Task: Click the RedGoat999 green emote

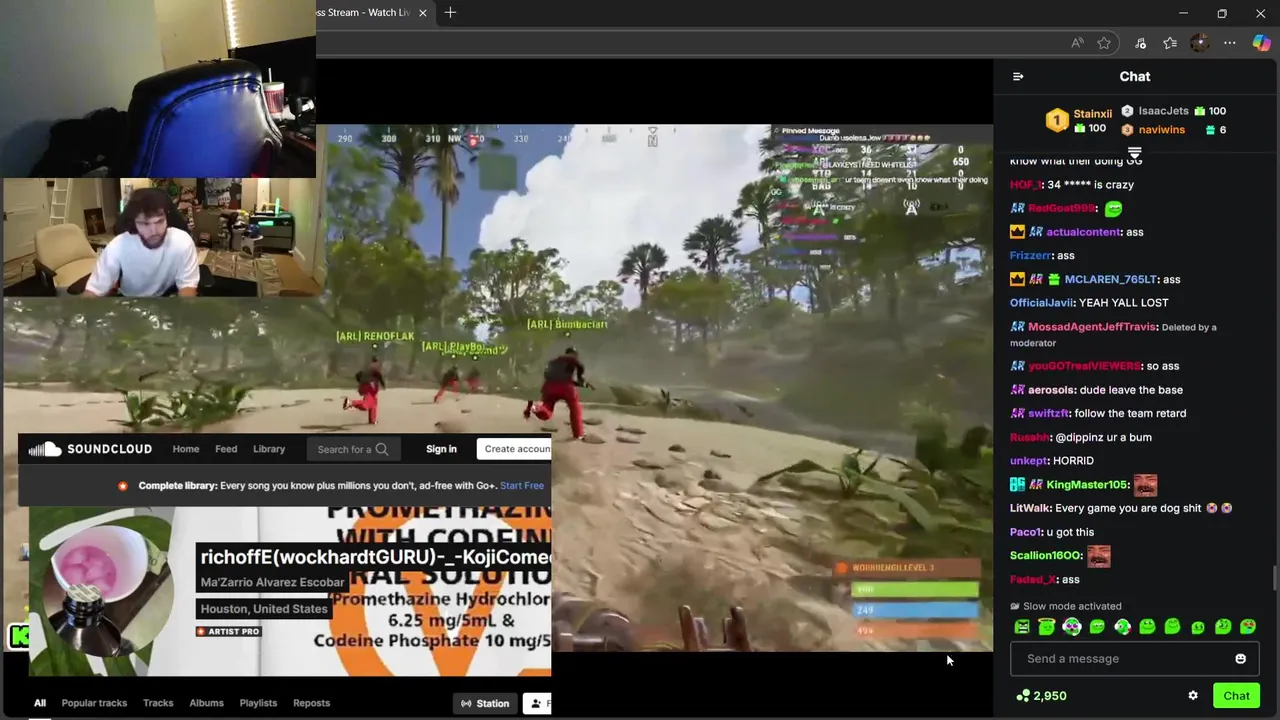Action: 1113,208
